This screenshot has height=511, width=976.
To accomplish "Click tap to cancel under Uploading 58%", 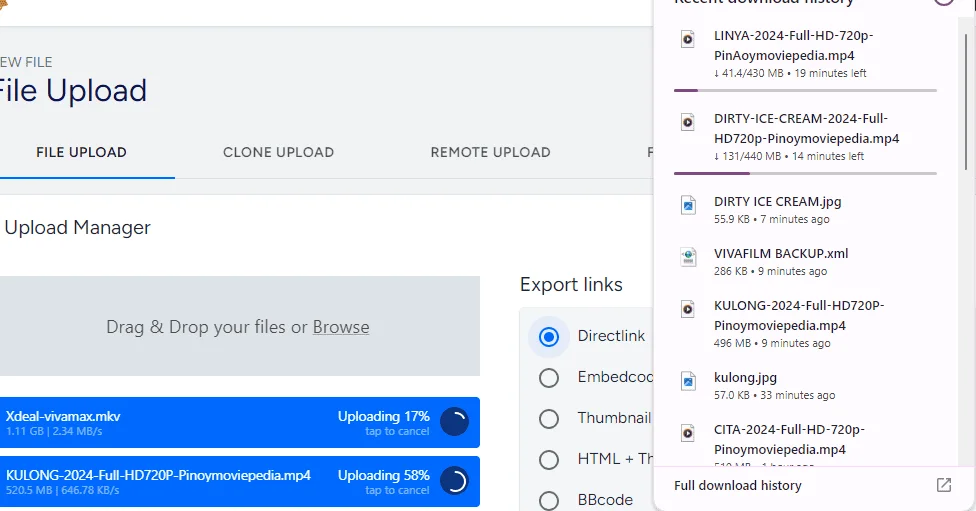I will click(397, 490).
